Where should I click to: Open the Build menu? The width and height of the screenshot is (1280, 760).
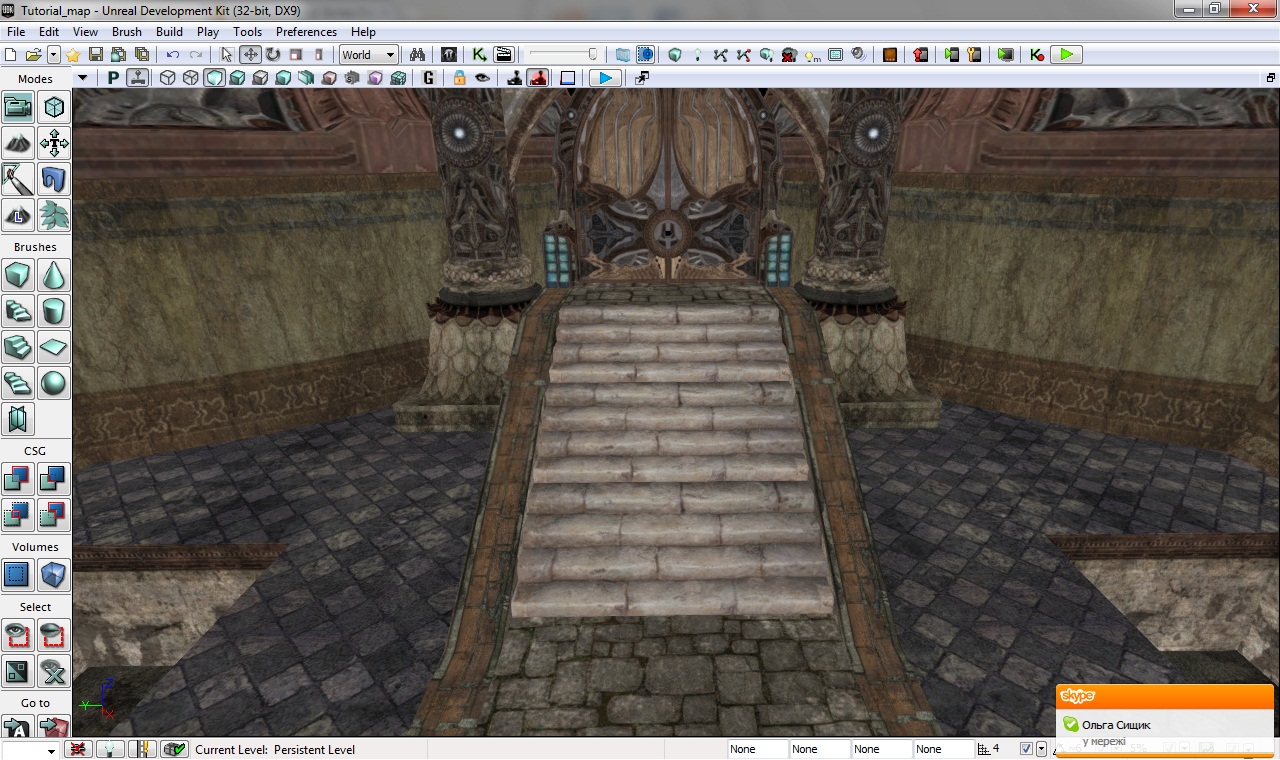coord(169,32)
